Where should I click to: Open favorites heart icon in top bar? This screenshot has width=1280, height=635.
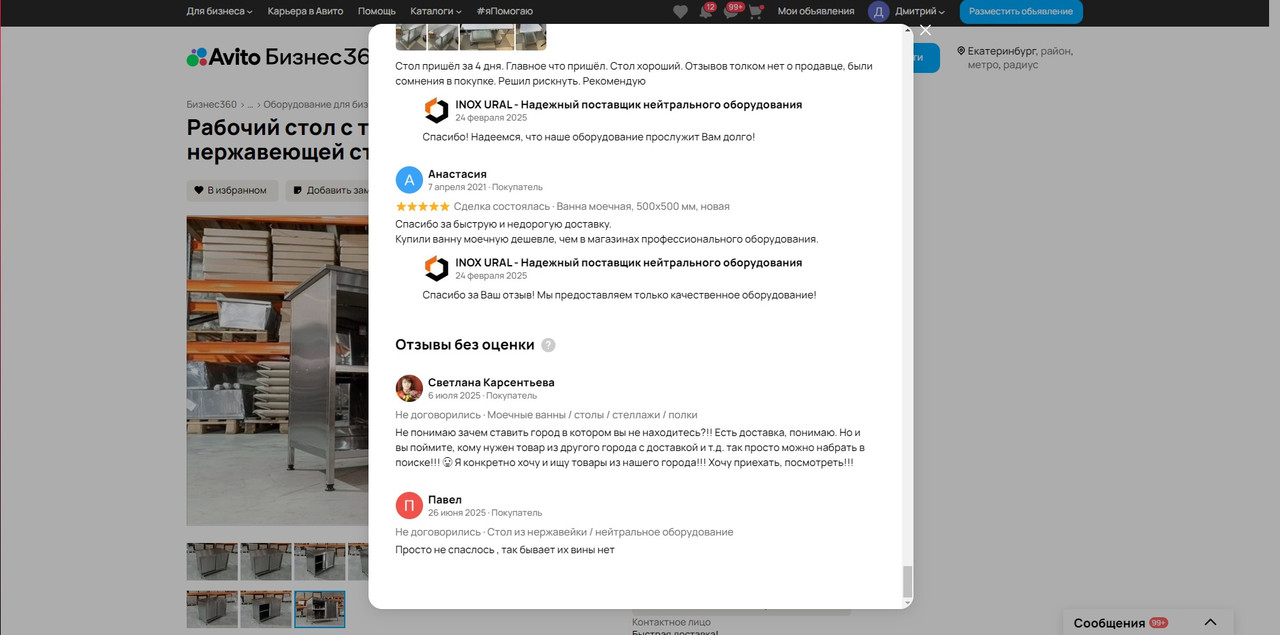click(x=680, y=11)
